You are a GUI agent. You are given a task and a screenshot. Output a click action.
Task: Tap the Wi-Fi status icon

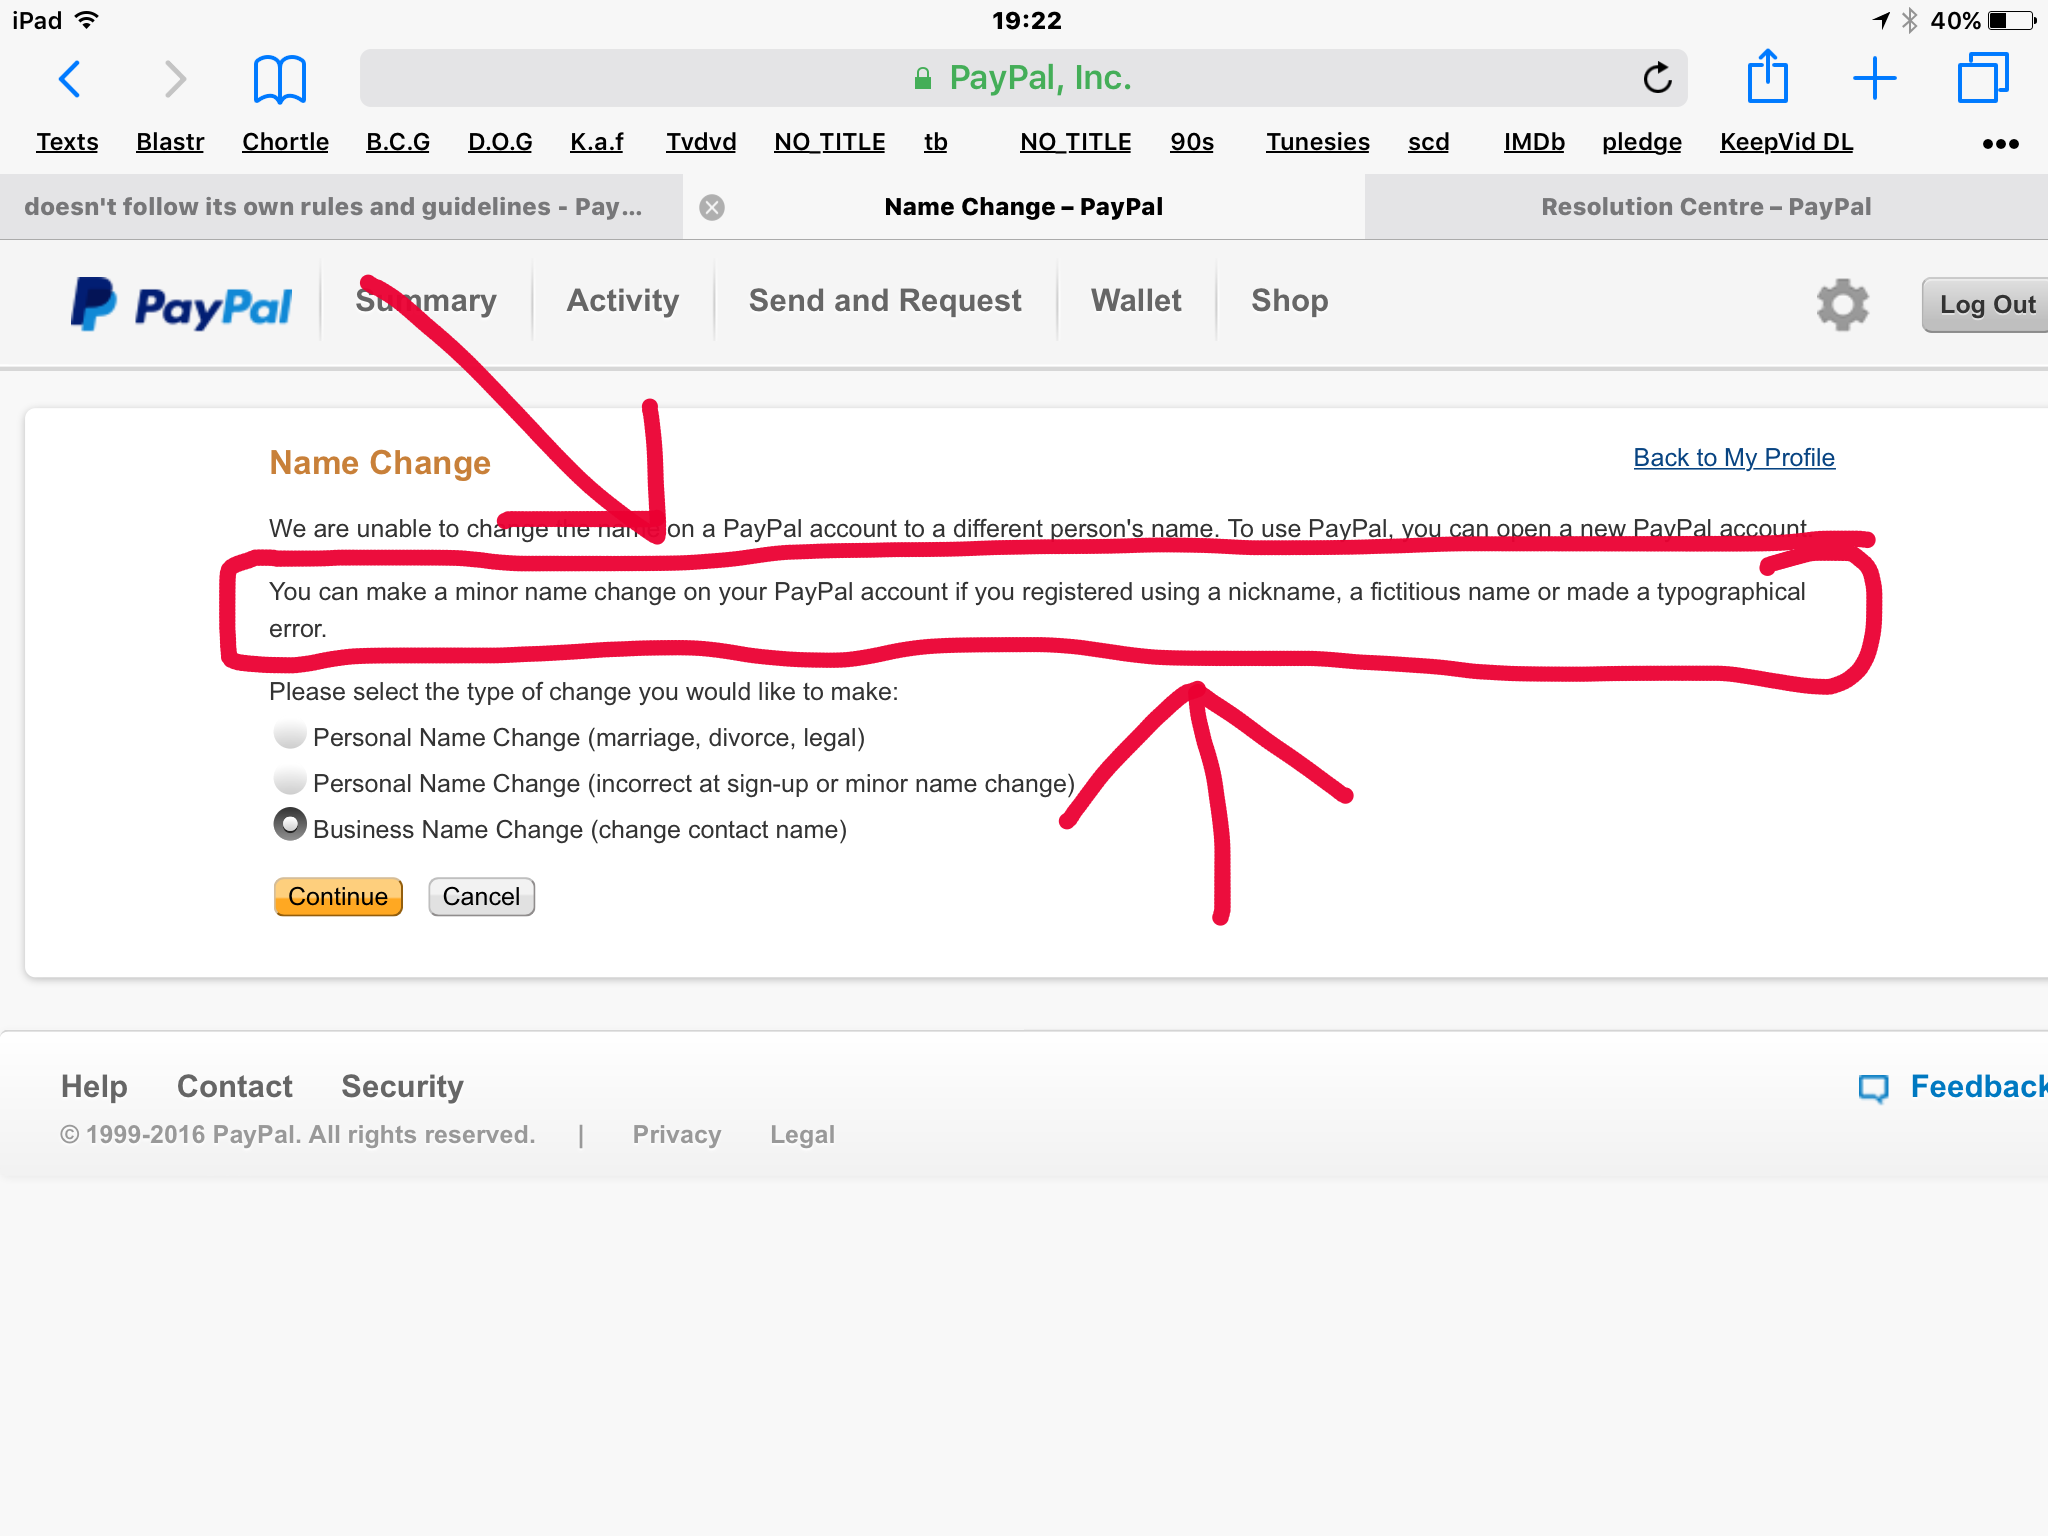pyautogui.click(x=88, y=20)
